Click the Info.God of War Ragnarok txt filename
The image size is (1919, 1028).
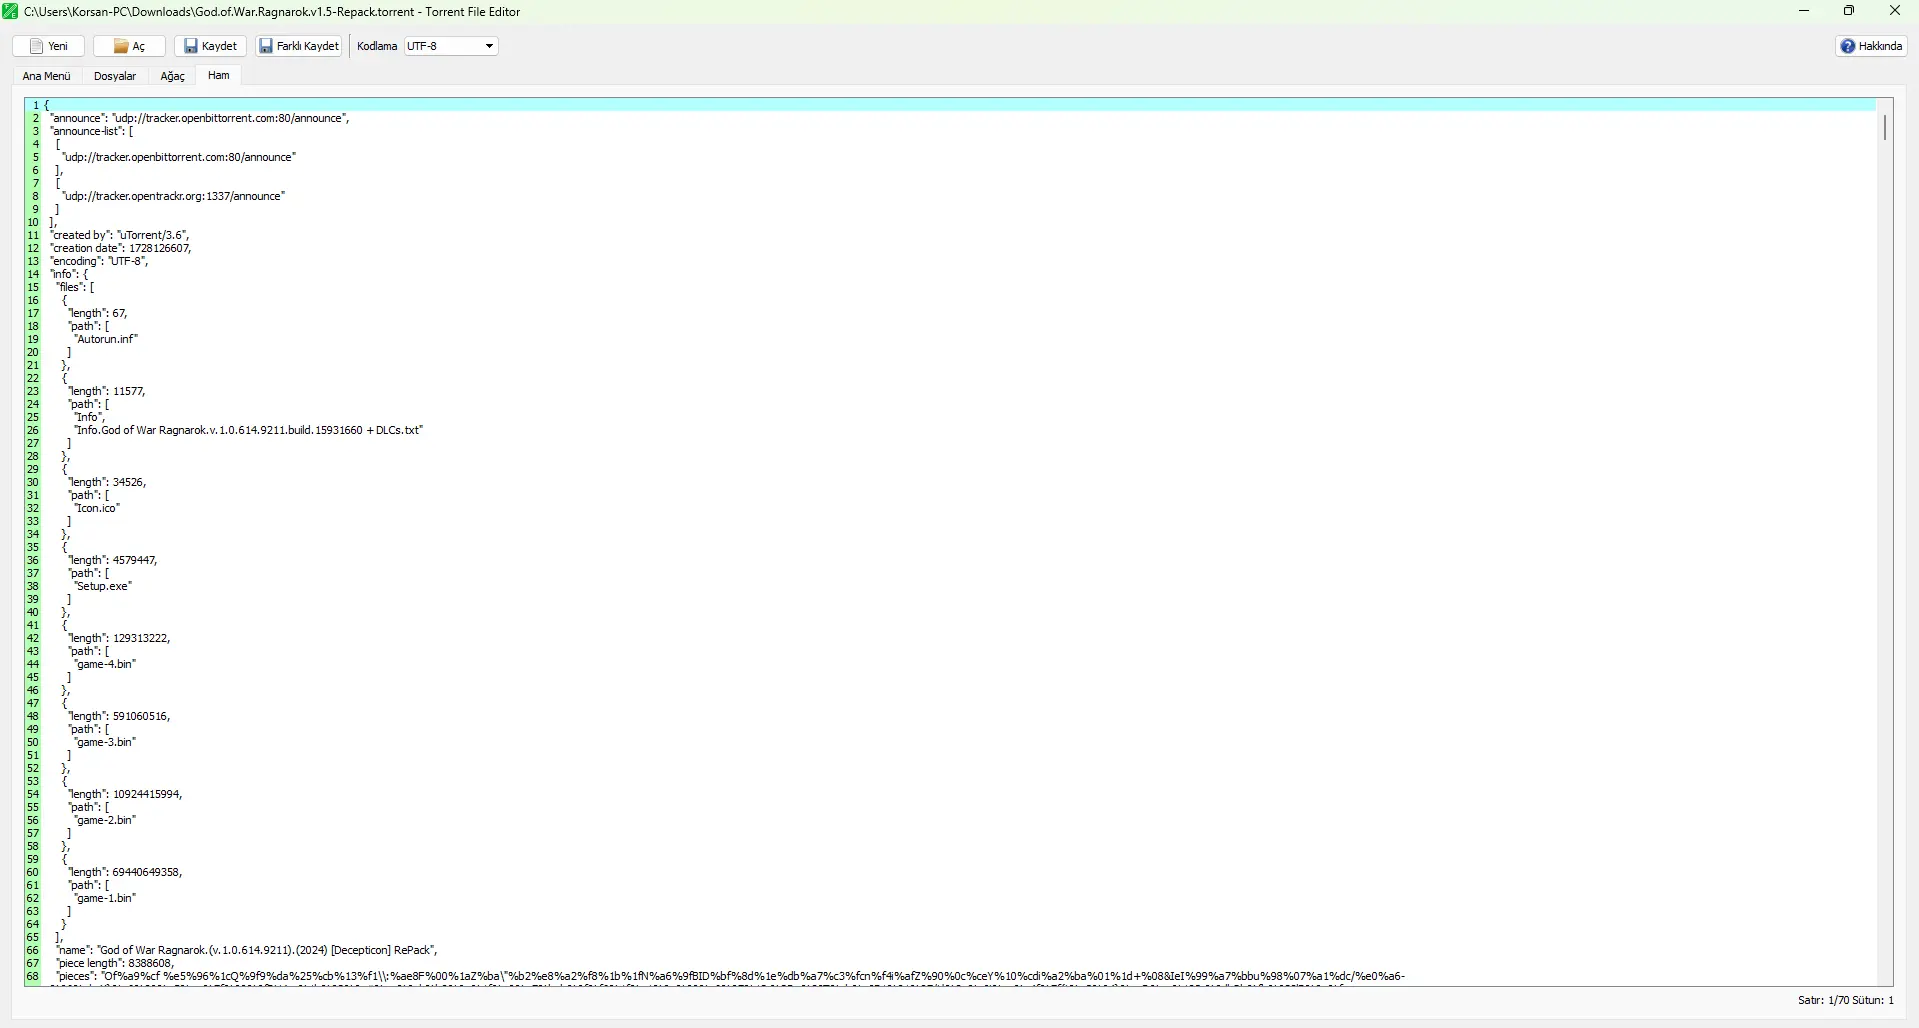tap(249, 430)
